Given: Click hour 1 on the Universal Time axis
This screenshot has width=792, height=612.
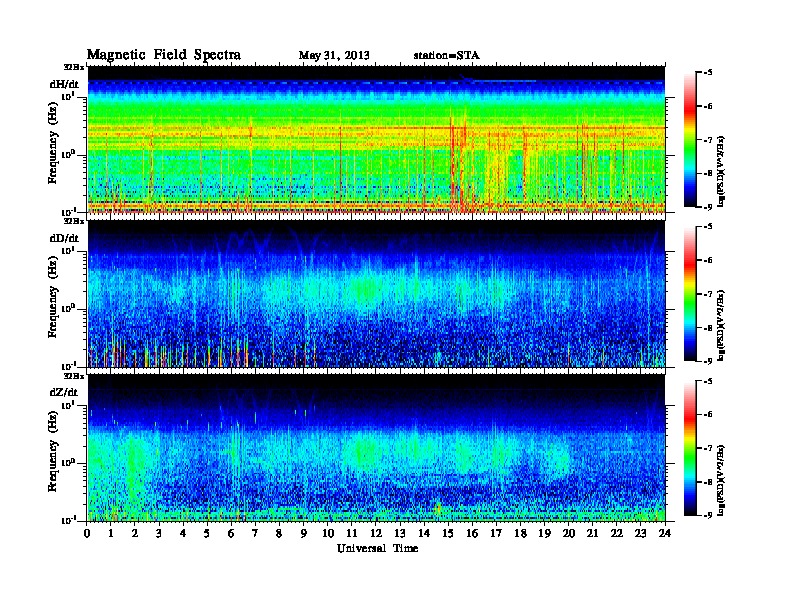Looking at the screenshot, I should (x=111, y=533).
